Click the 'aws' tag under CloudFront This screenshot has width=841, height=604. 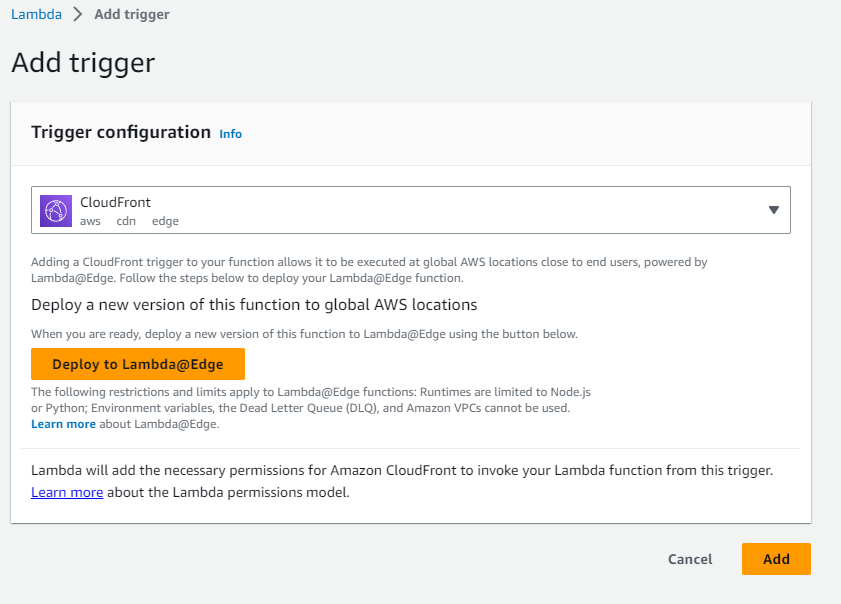pos(90,221)
